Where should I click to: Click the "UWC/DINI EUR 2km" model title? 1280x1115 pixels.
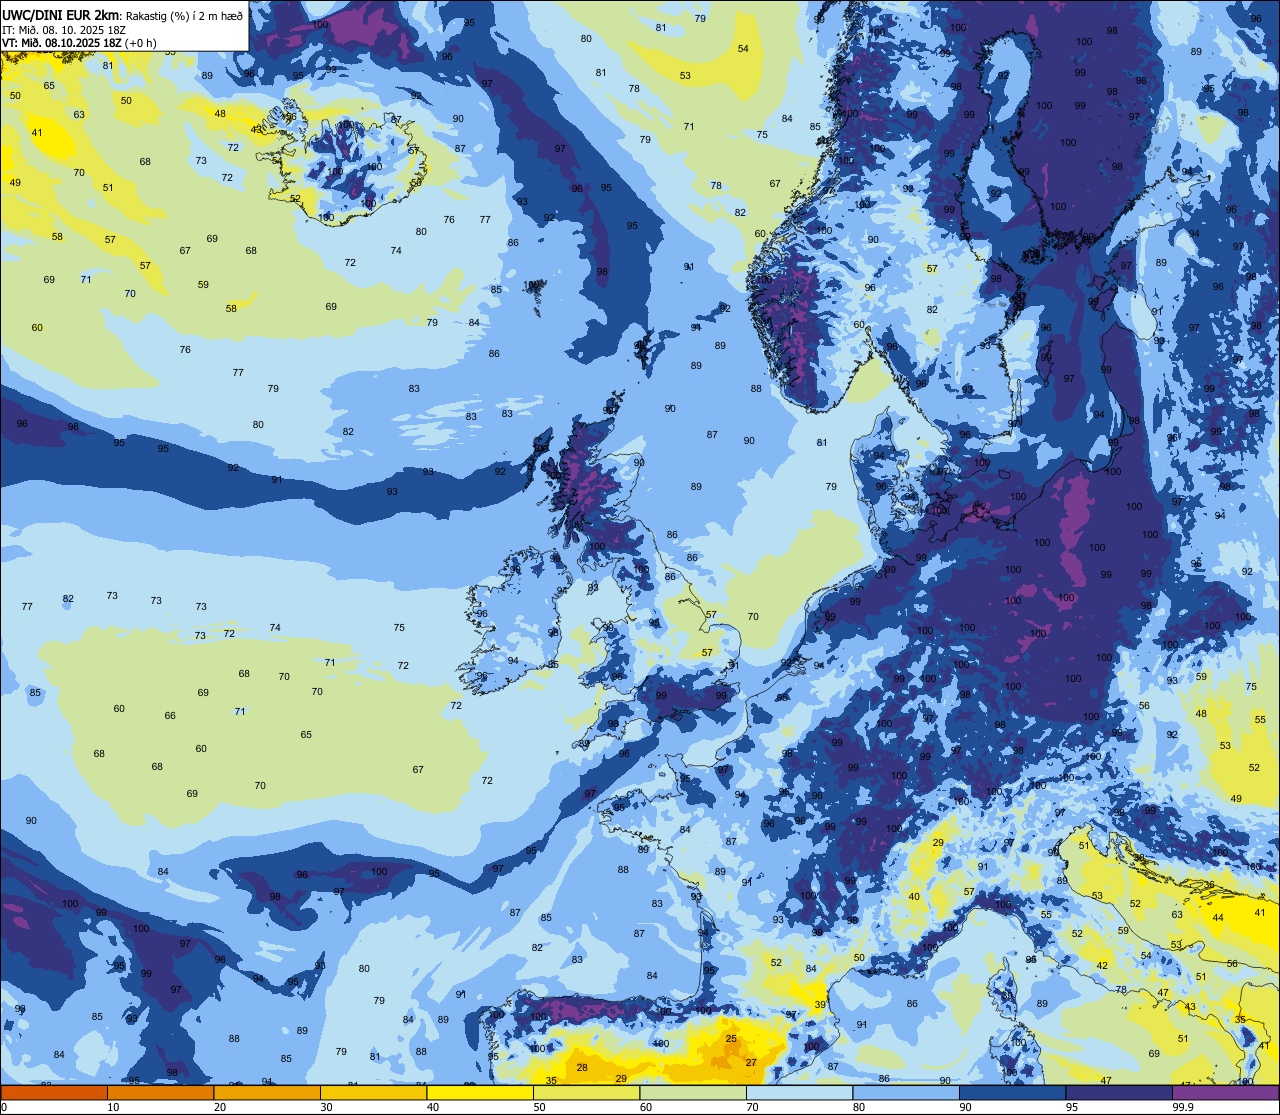[x=61, y=14]
